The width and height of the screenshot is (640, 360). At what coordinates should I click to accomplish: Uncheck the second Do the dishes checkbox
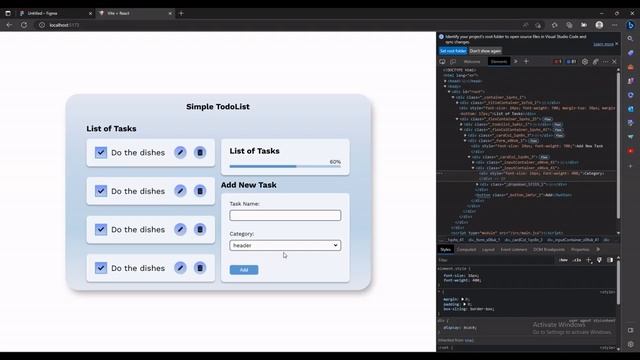101,191
